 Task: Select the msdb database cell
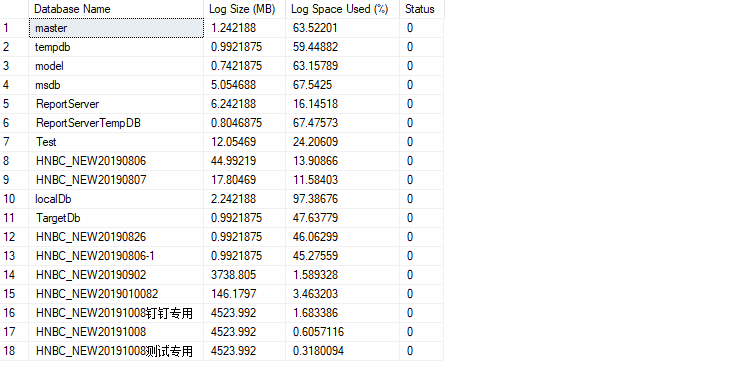click(116, 85)
